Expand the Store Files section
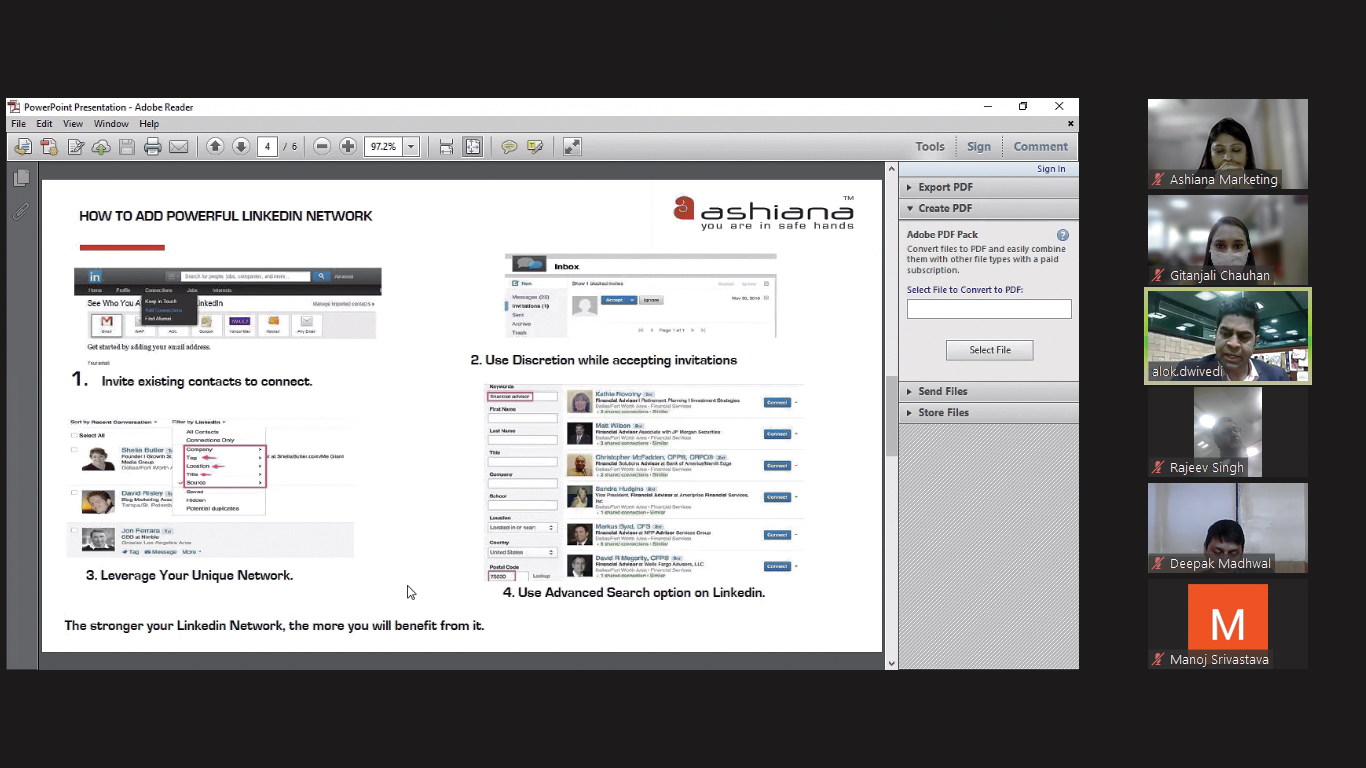The height and width of the screenshot is (768, 1366). [989, 412]
